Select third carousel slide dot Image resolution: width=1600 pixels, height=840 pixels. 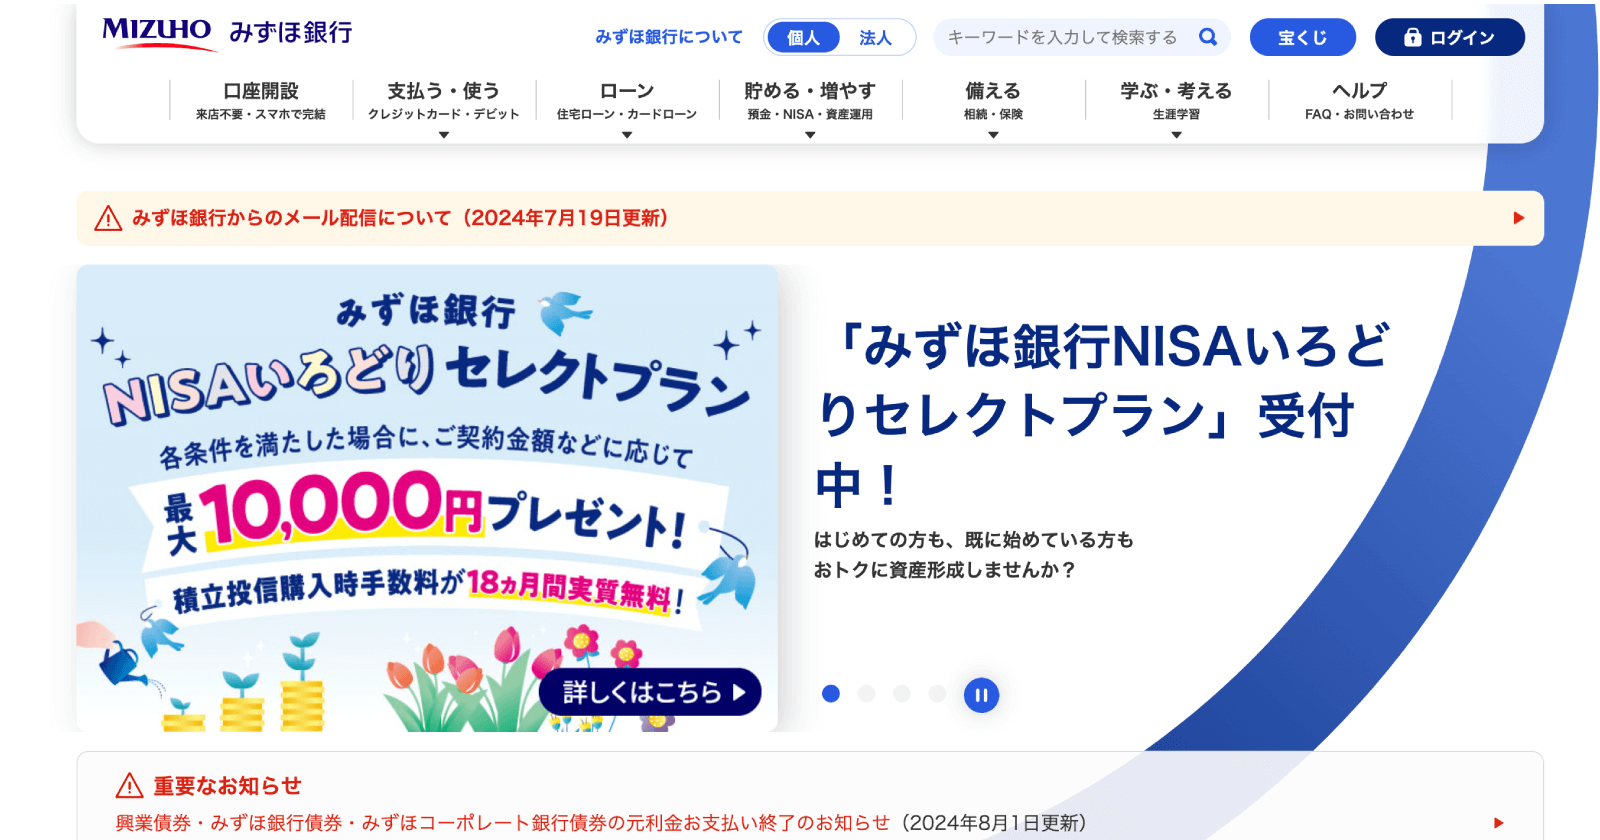[902, 694]
